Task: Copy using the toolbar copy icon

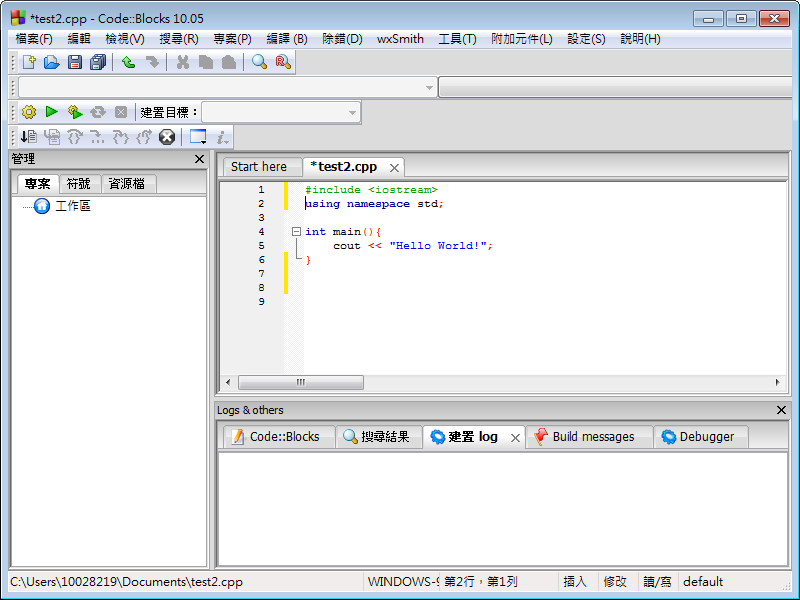Action: point(206,62)
